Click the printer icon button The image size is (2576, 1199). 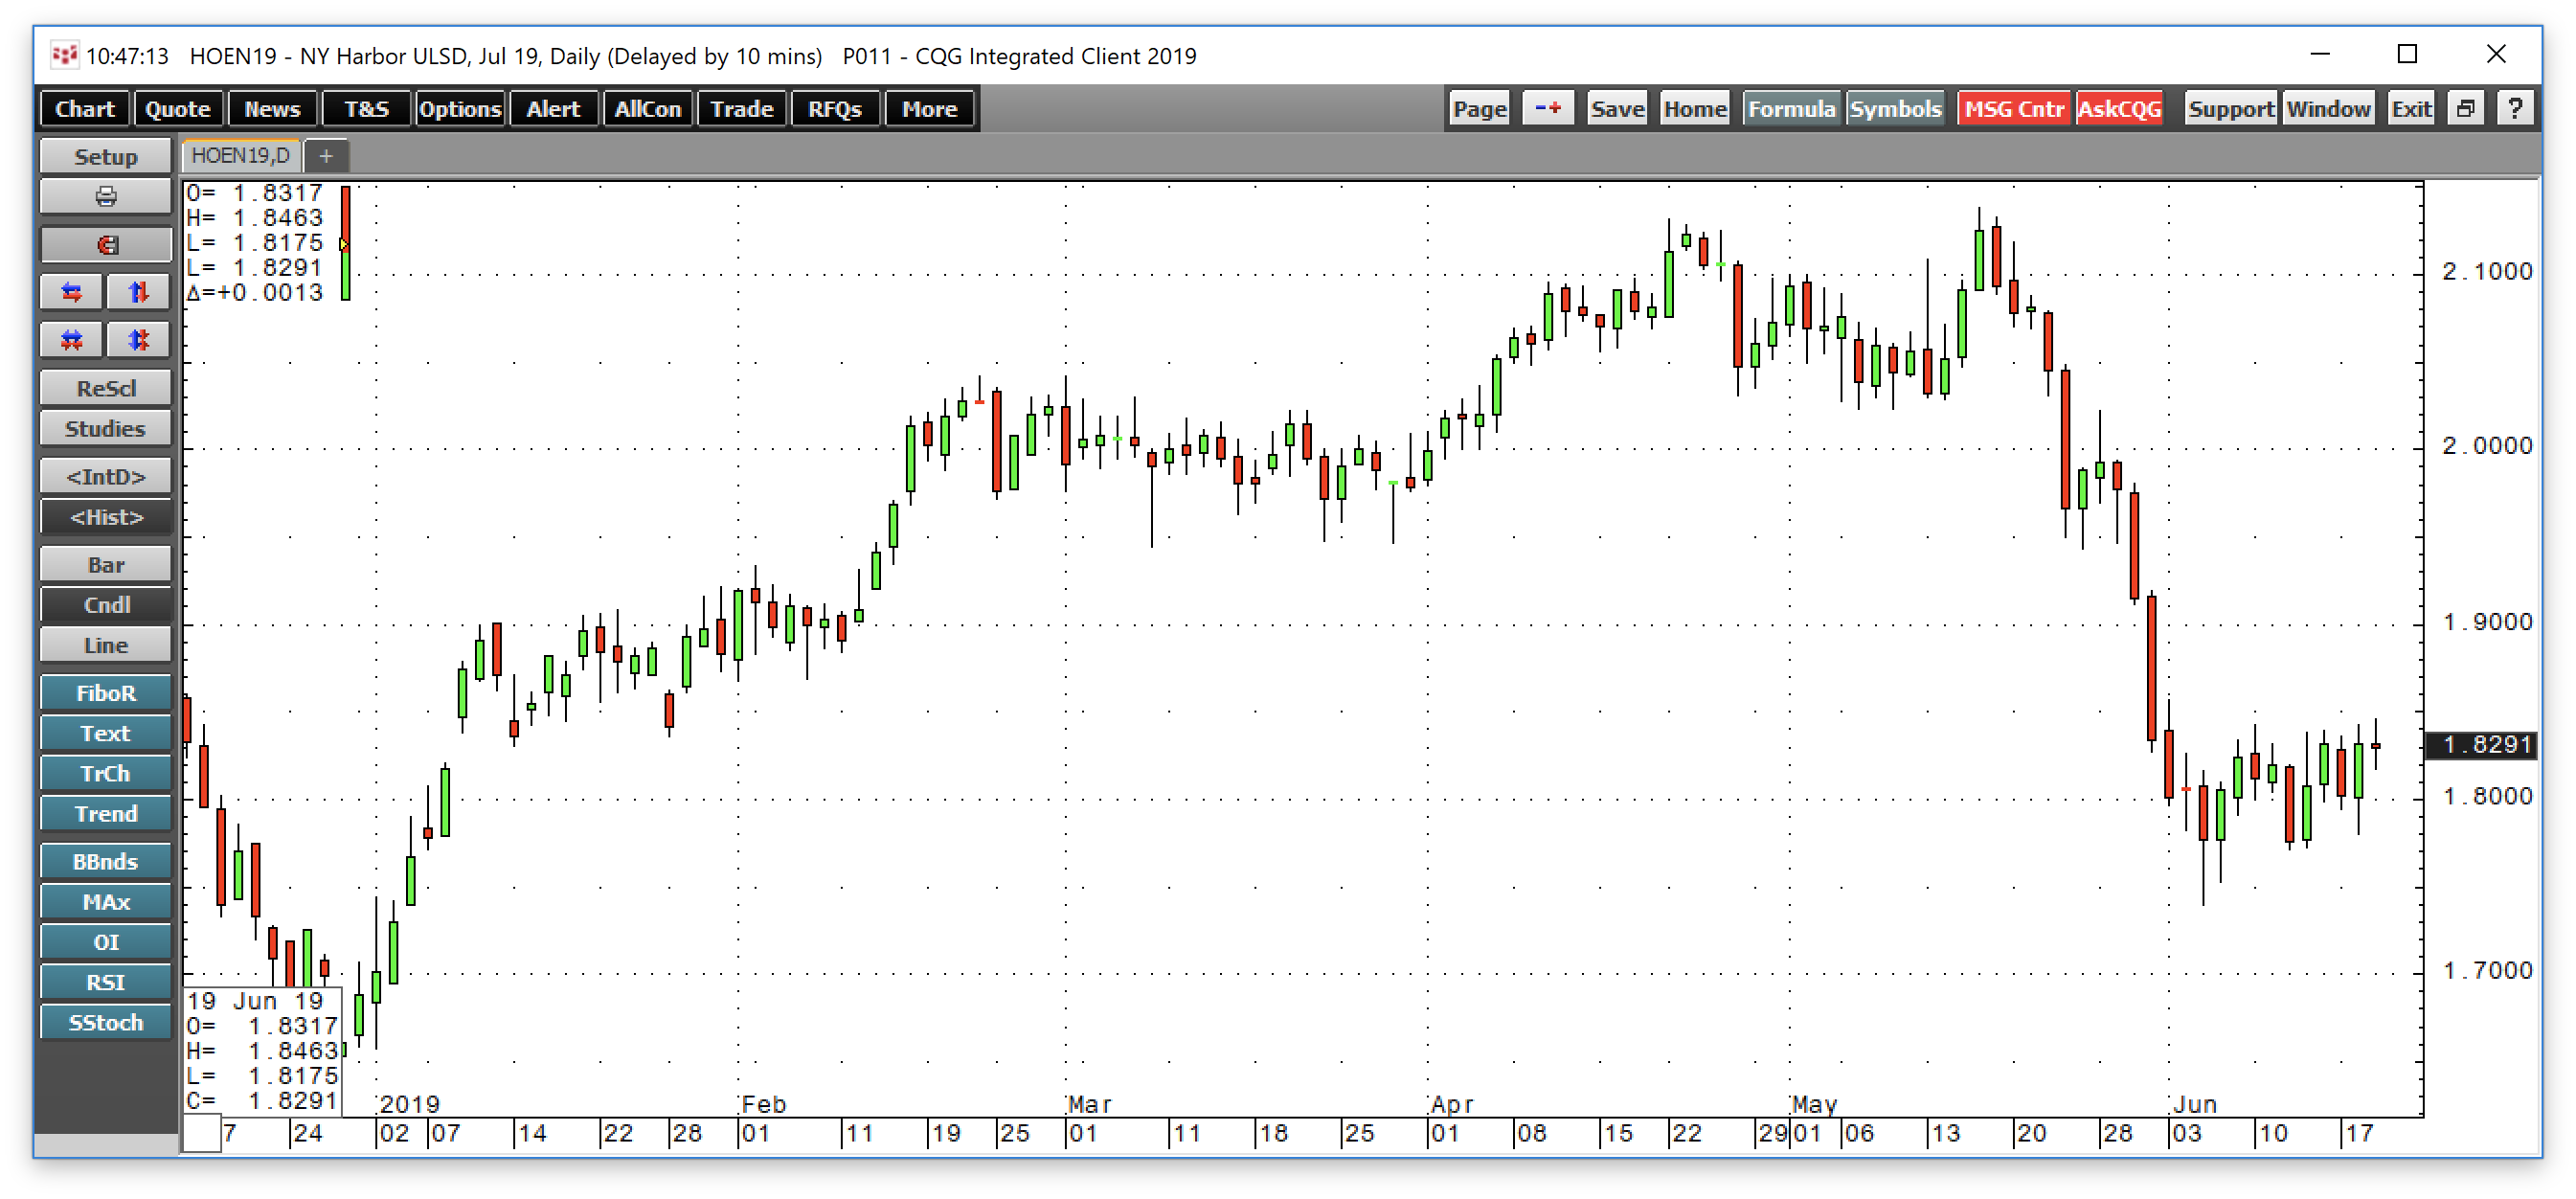pyautogui.click(x=105, y=196)
